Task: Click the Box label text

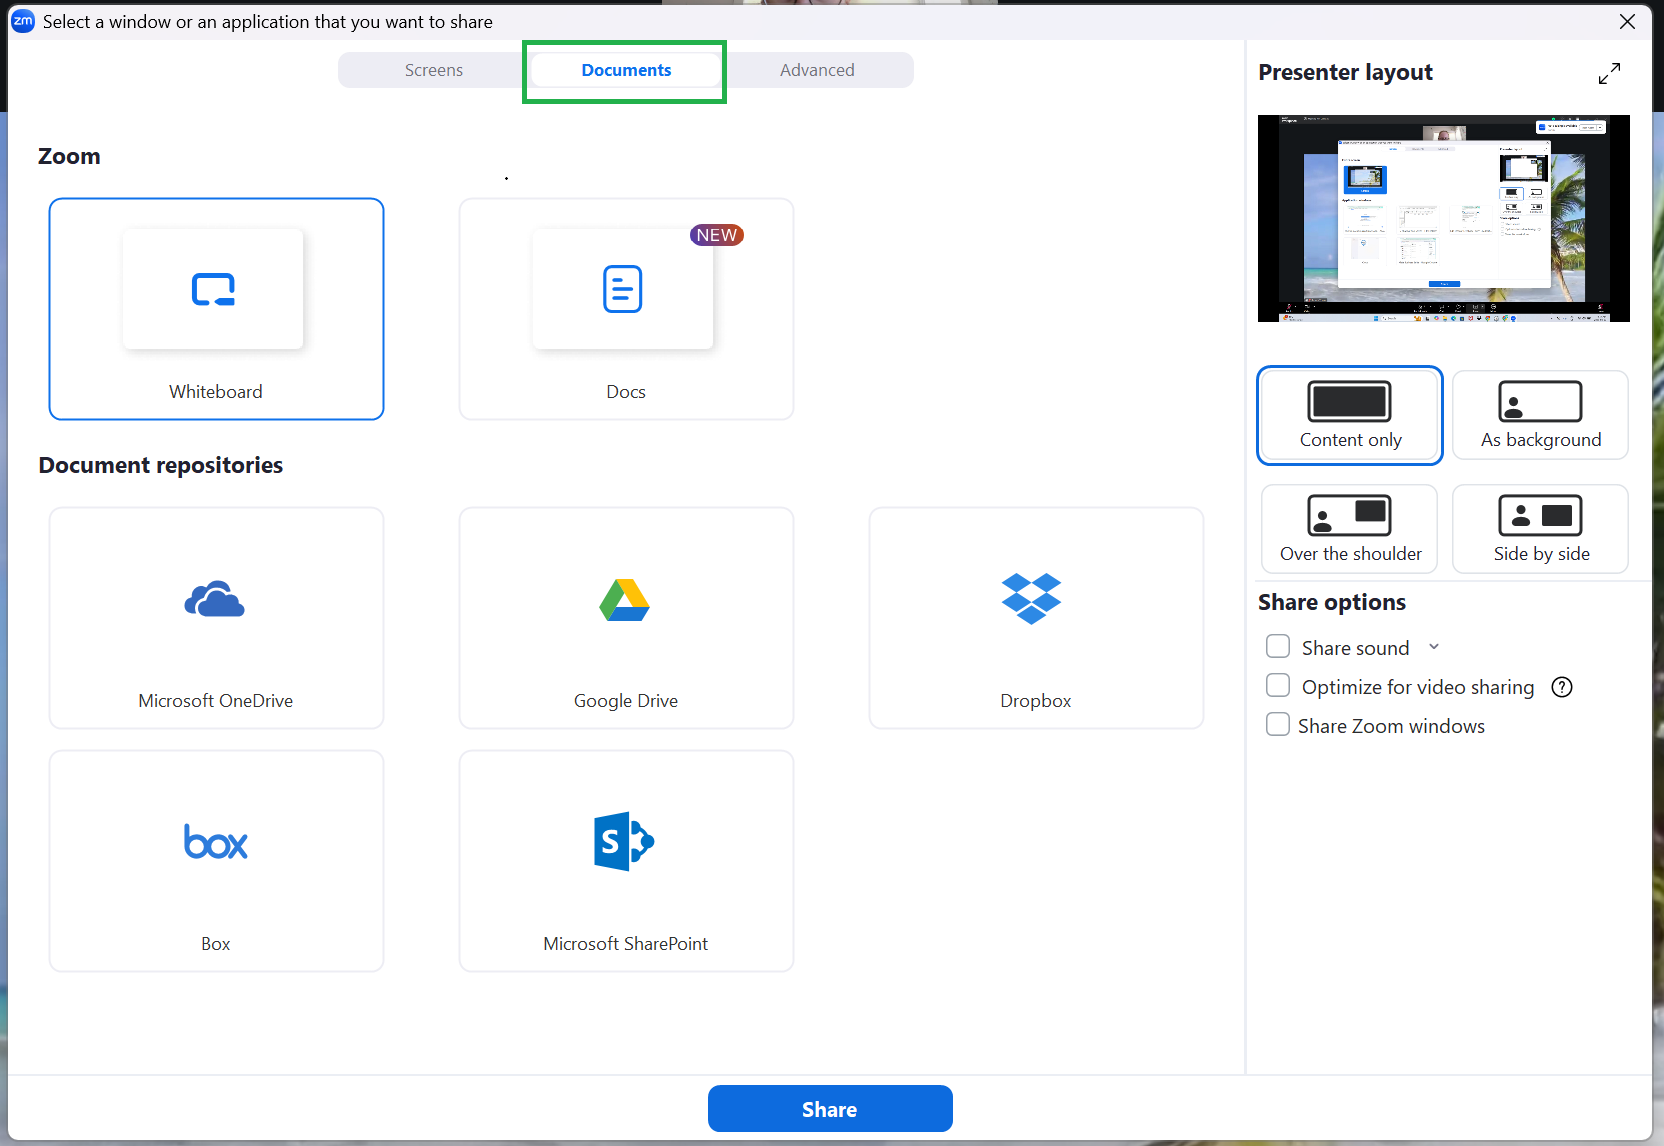Action: [216, 944]
